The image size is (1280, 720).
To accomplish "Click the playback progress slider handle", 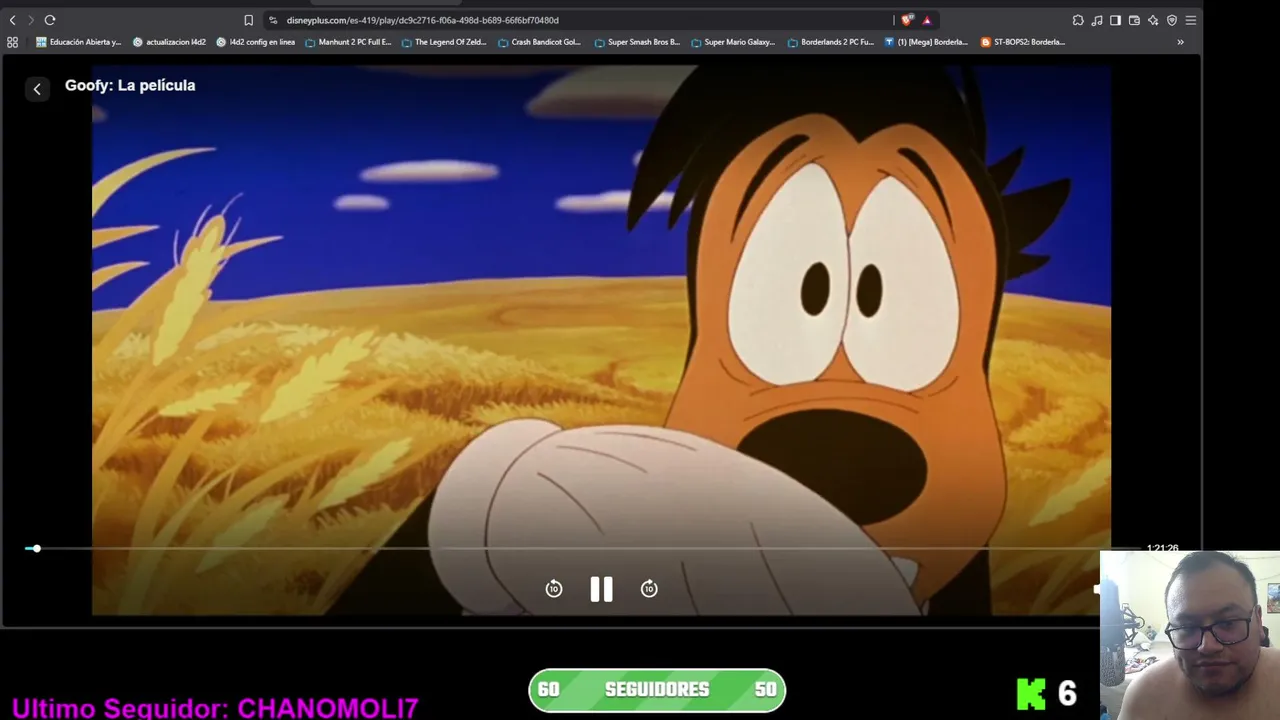I will click(x=36, y=548).
